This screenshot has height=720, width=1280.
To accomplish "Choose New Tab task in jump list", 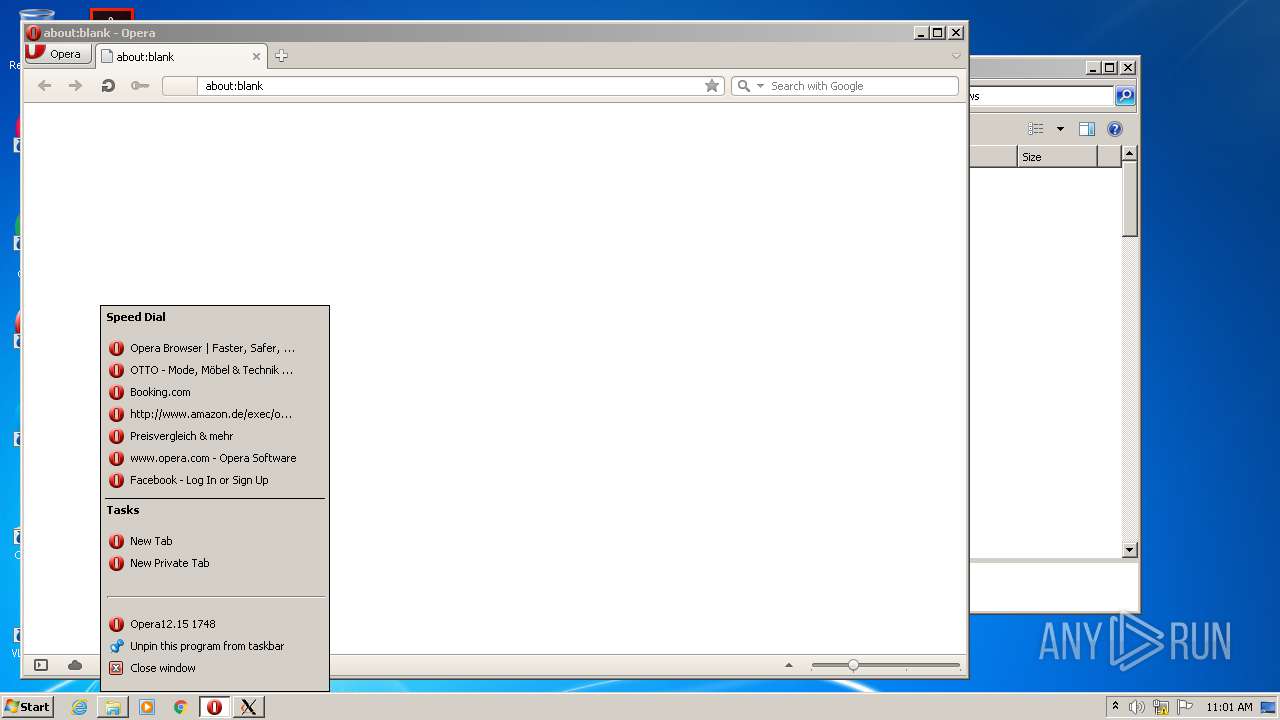I will pyautogui.click(x=215, y=541).
